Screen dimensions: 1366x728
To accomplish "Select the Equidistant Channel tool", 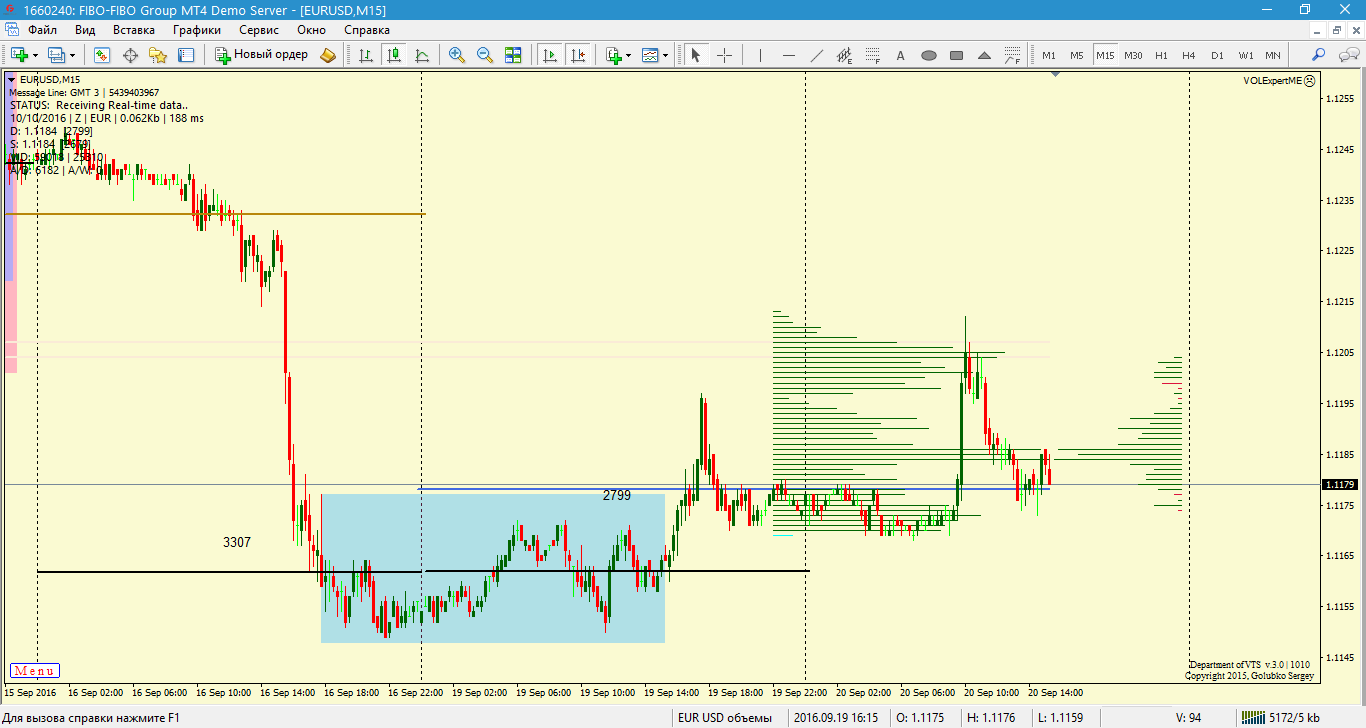I will pyautogui.click(x=845, y=55).
